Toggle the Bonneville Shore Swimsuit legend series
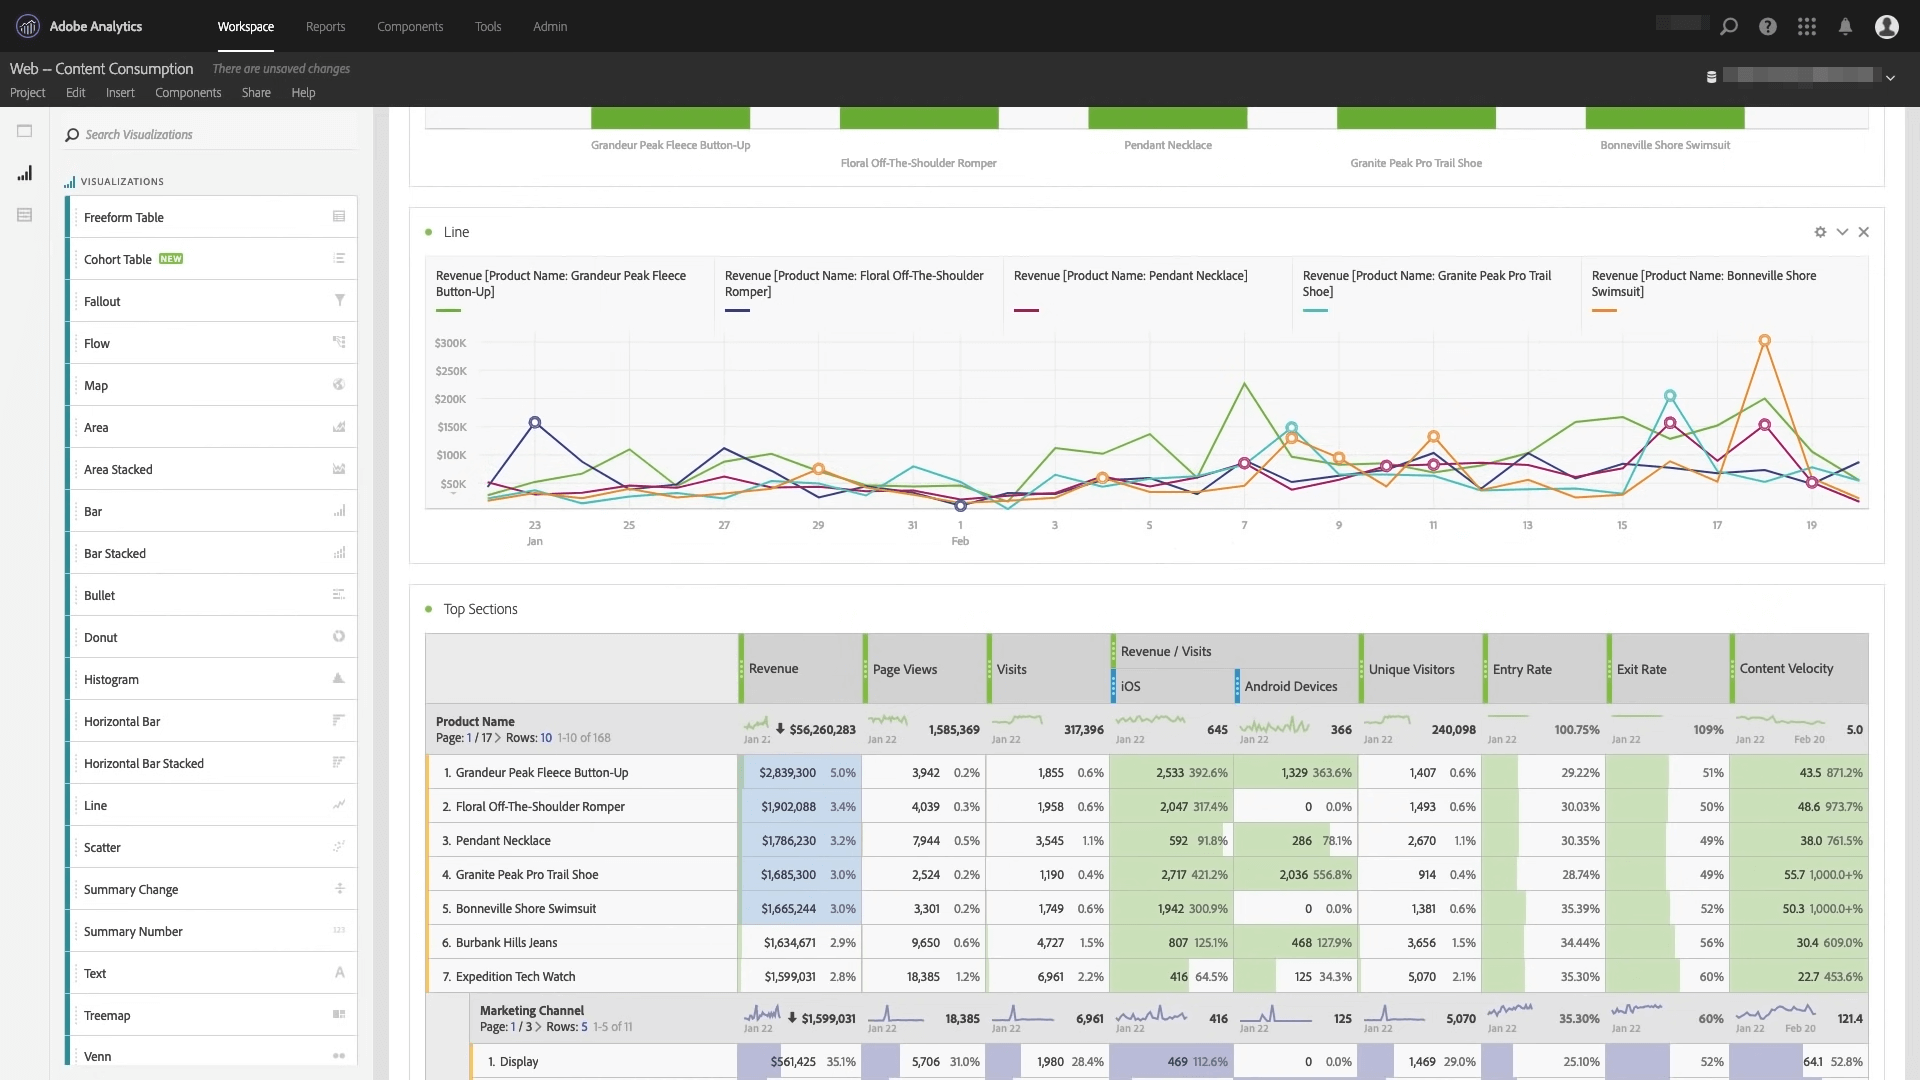Viewport: 1920px width, 1080px height. (1703, 284)
